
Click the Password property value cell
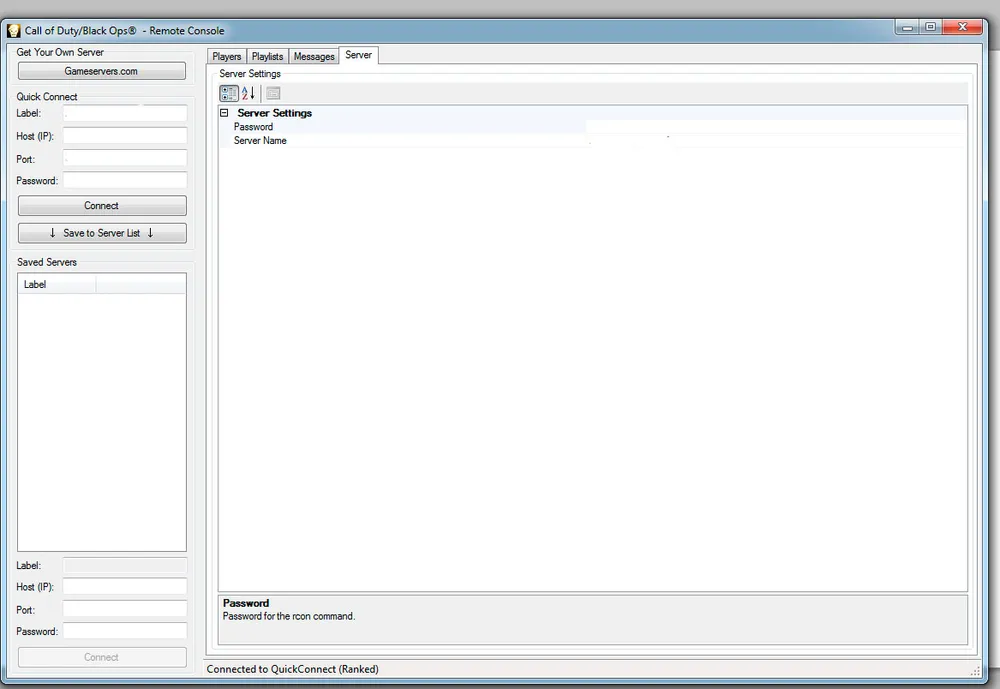(x=776, y=127)
